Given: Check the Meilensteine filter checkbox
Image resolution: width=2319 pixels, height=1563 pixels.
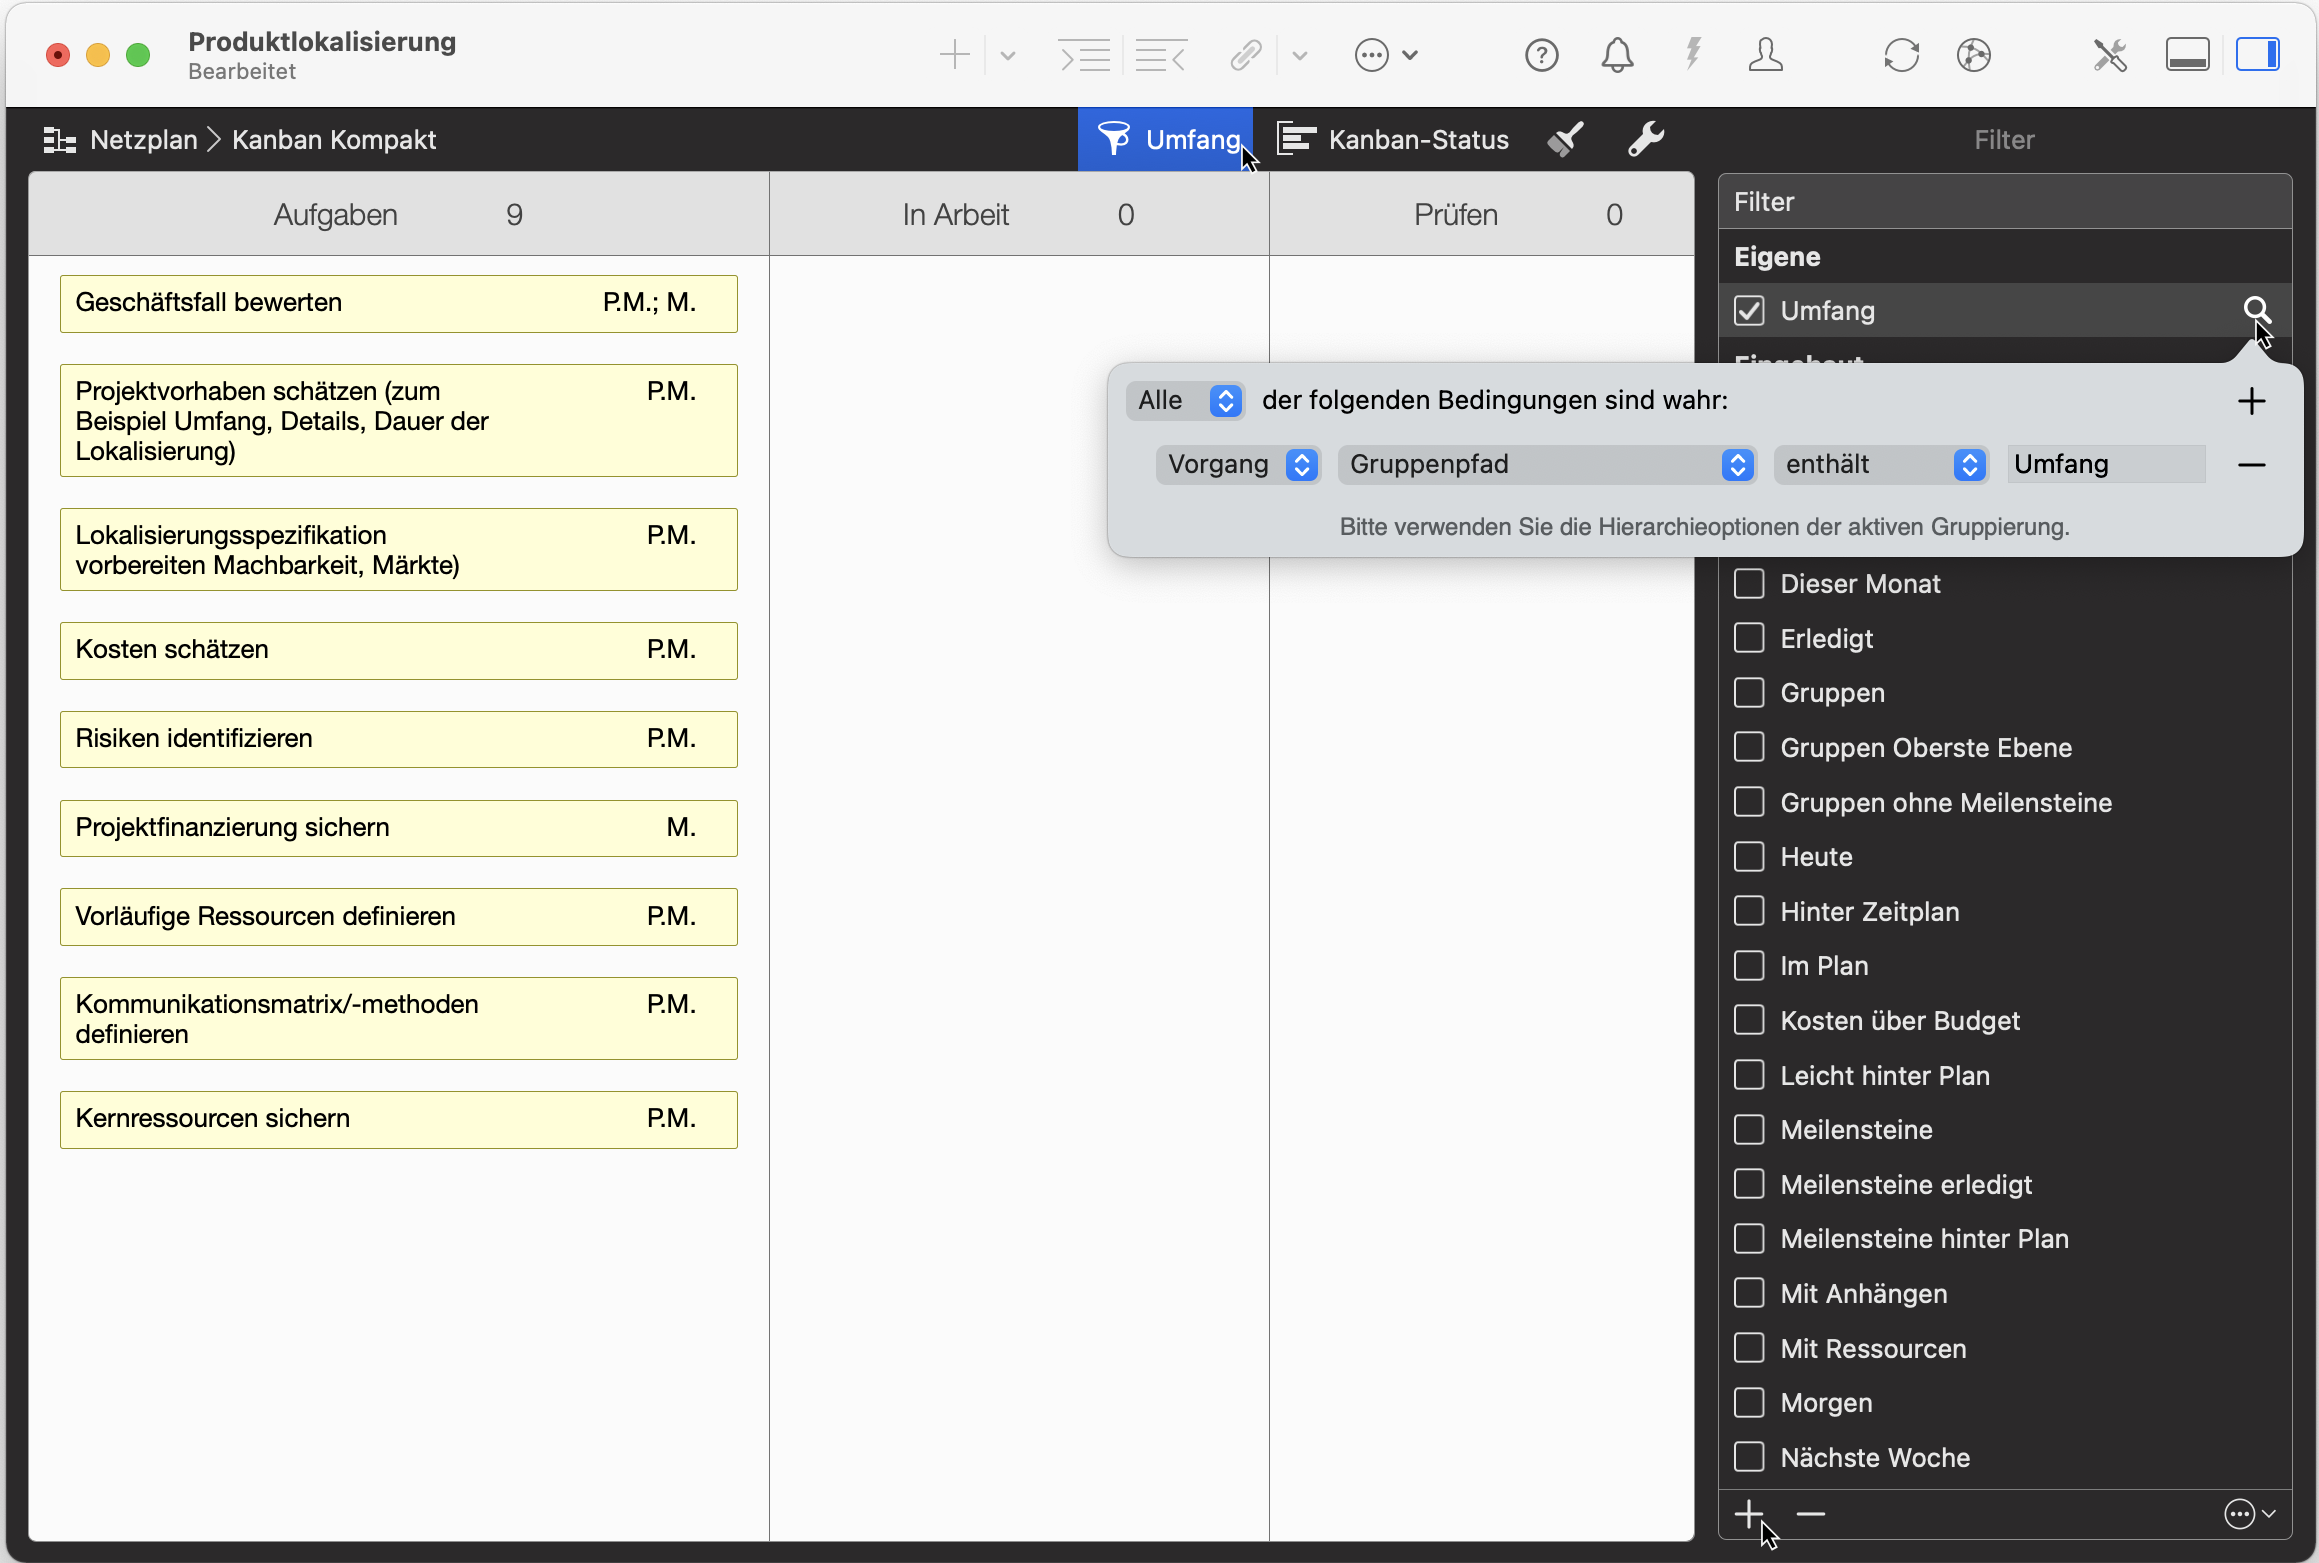Looking at the screenshot, I should pos(1749,1130).
